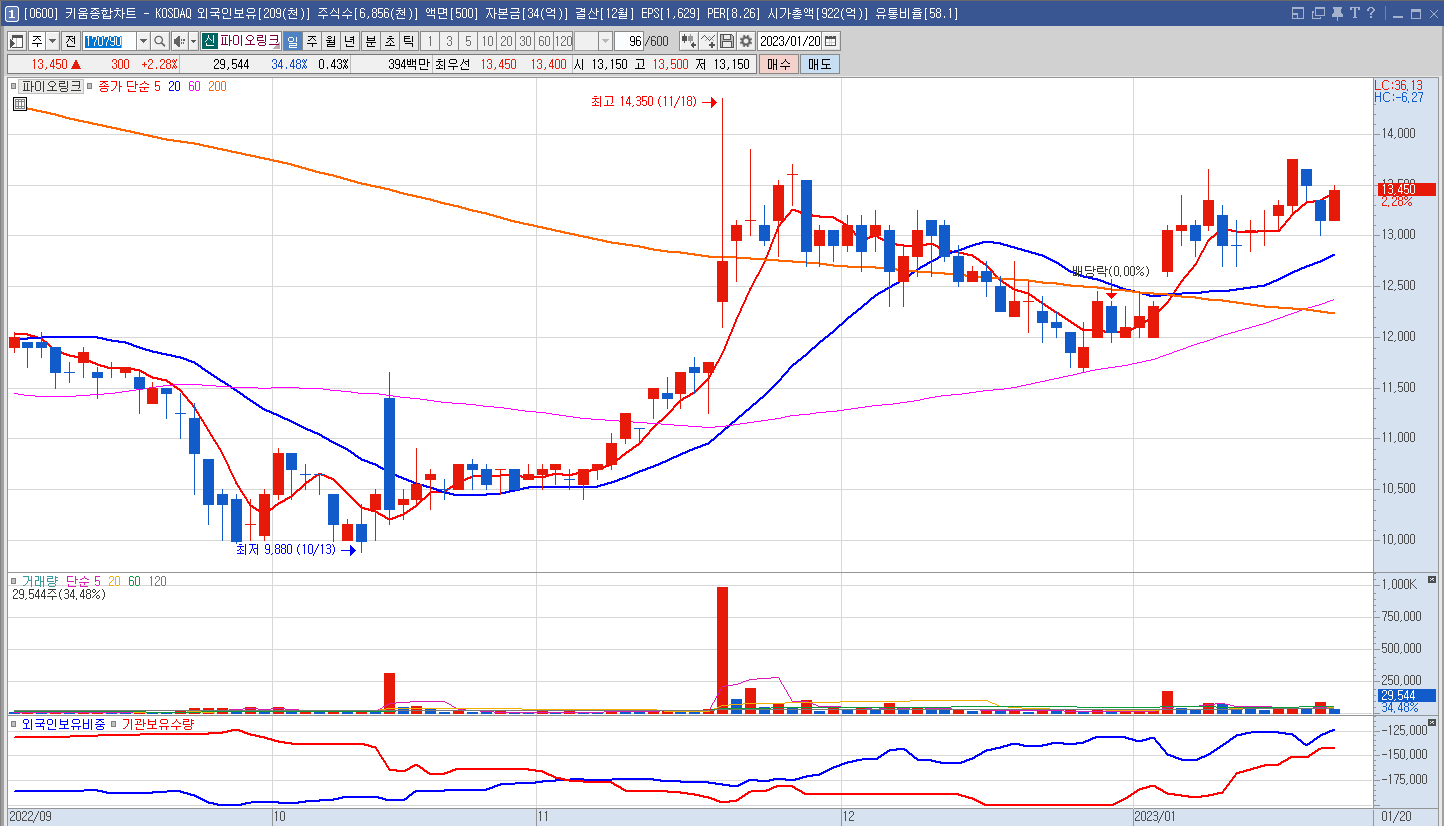
Task: Click the 최저 9,680 (10/13) annotation
Action: (287, 549)
